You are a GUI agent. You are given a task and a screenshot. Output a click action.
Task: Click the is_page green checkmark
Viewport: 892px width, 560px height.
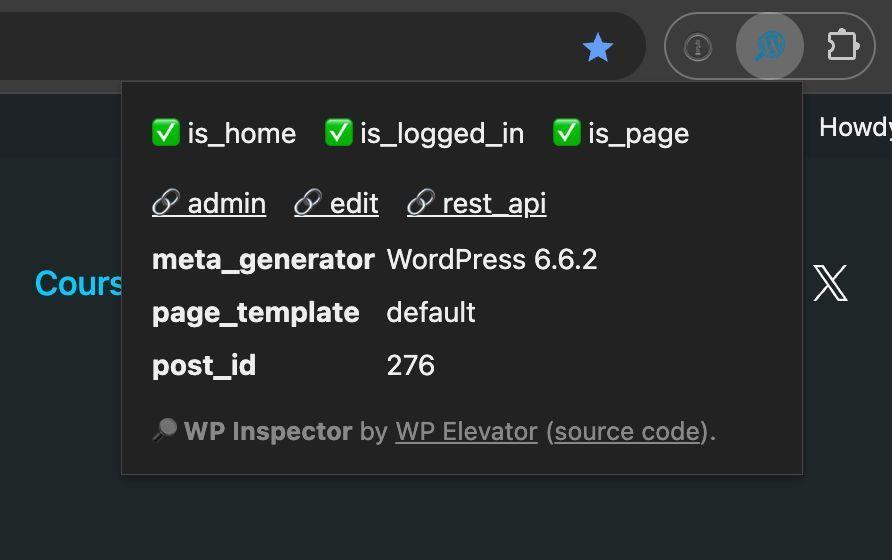pyautogui.click(x=567, y=133)
